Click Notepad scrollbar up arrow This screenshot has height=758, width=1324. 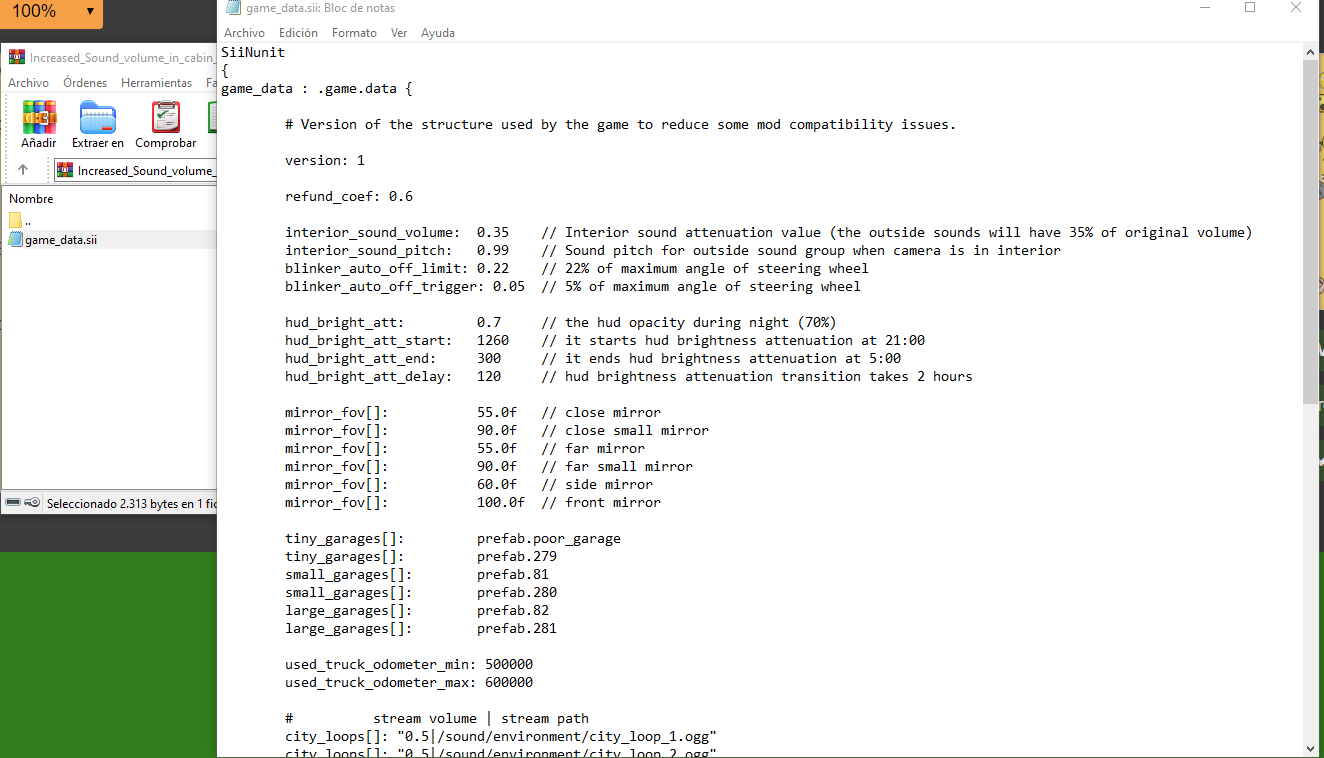click(x=1313, y=51)
